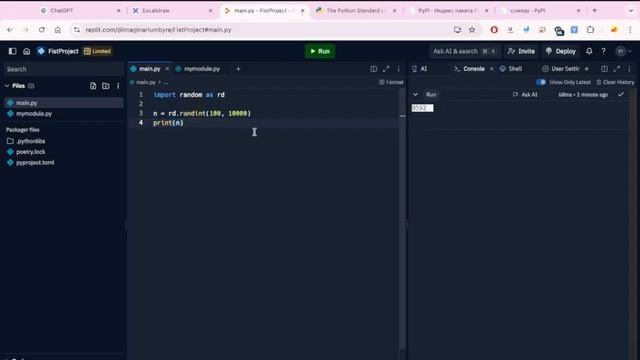Invite collaborators to the project
The height and width of the screenshot is (360, 640).
click(521, 51)
